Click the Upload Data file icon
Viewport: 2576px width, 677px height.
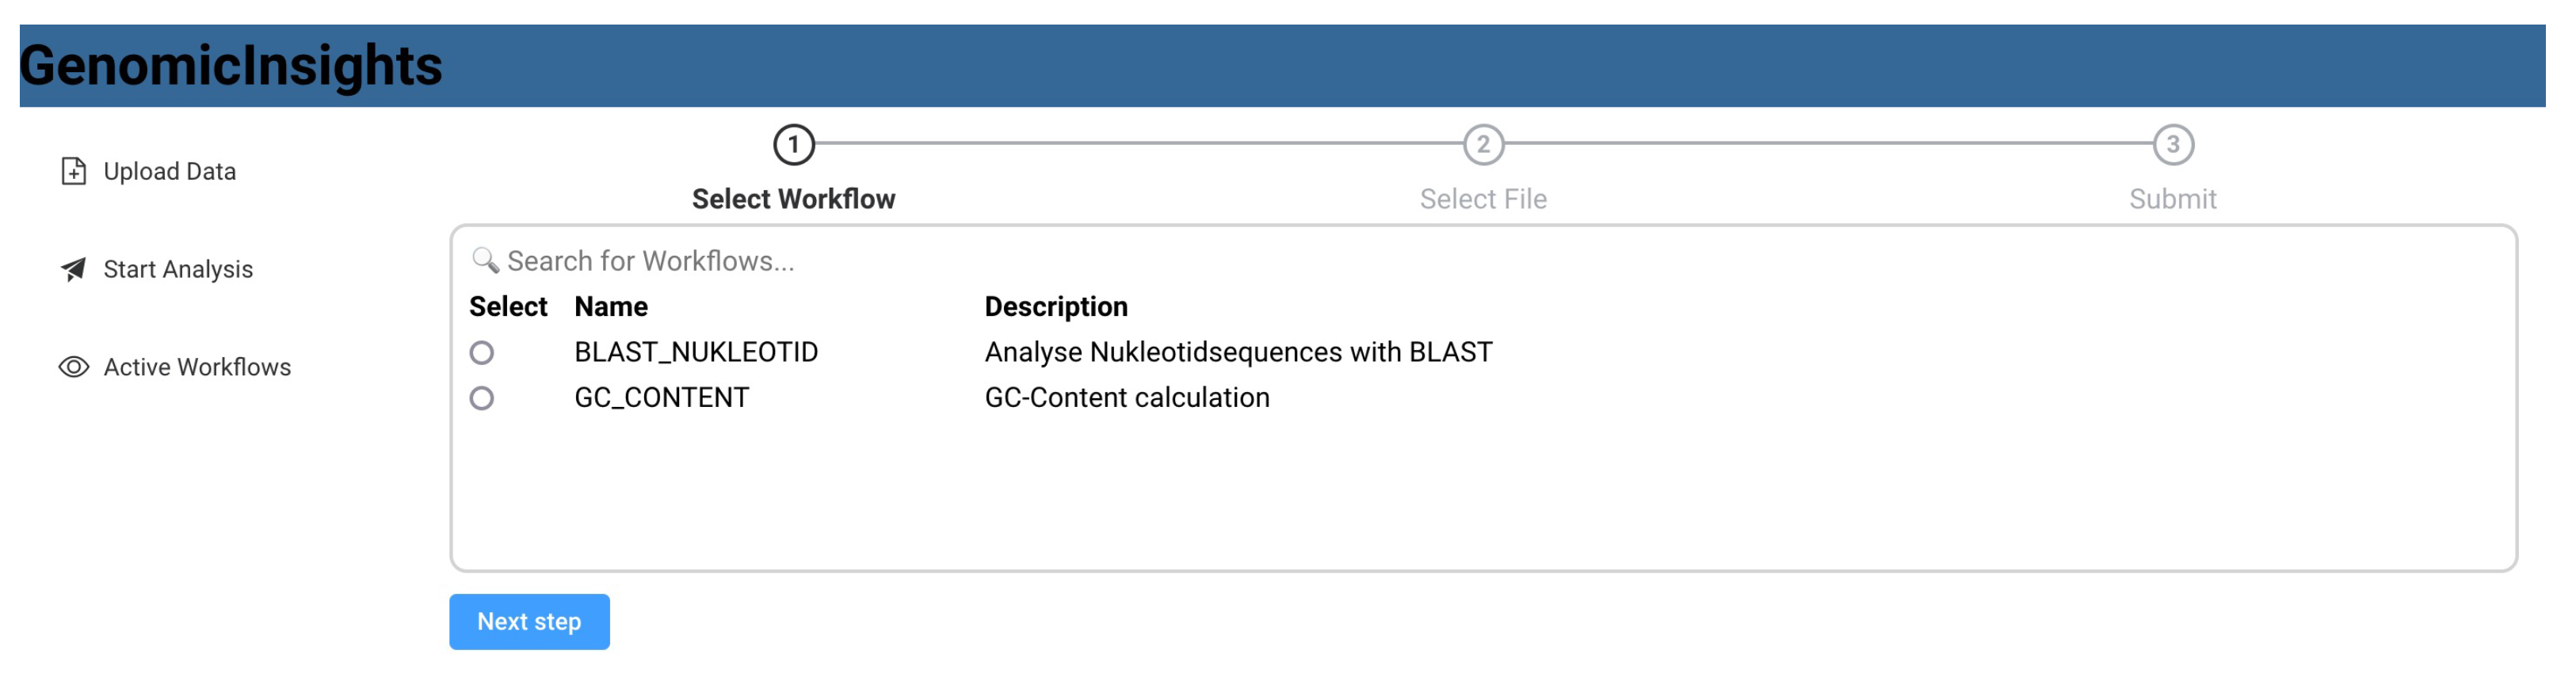pos(73,171)
